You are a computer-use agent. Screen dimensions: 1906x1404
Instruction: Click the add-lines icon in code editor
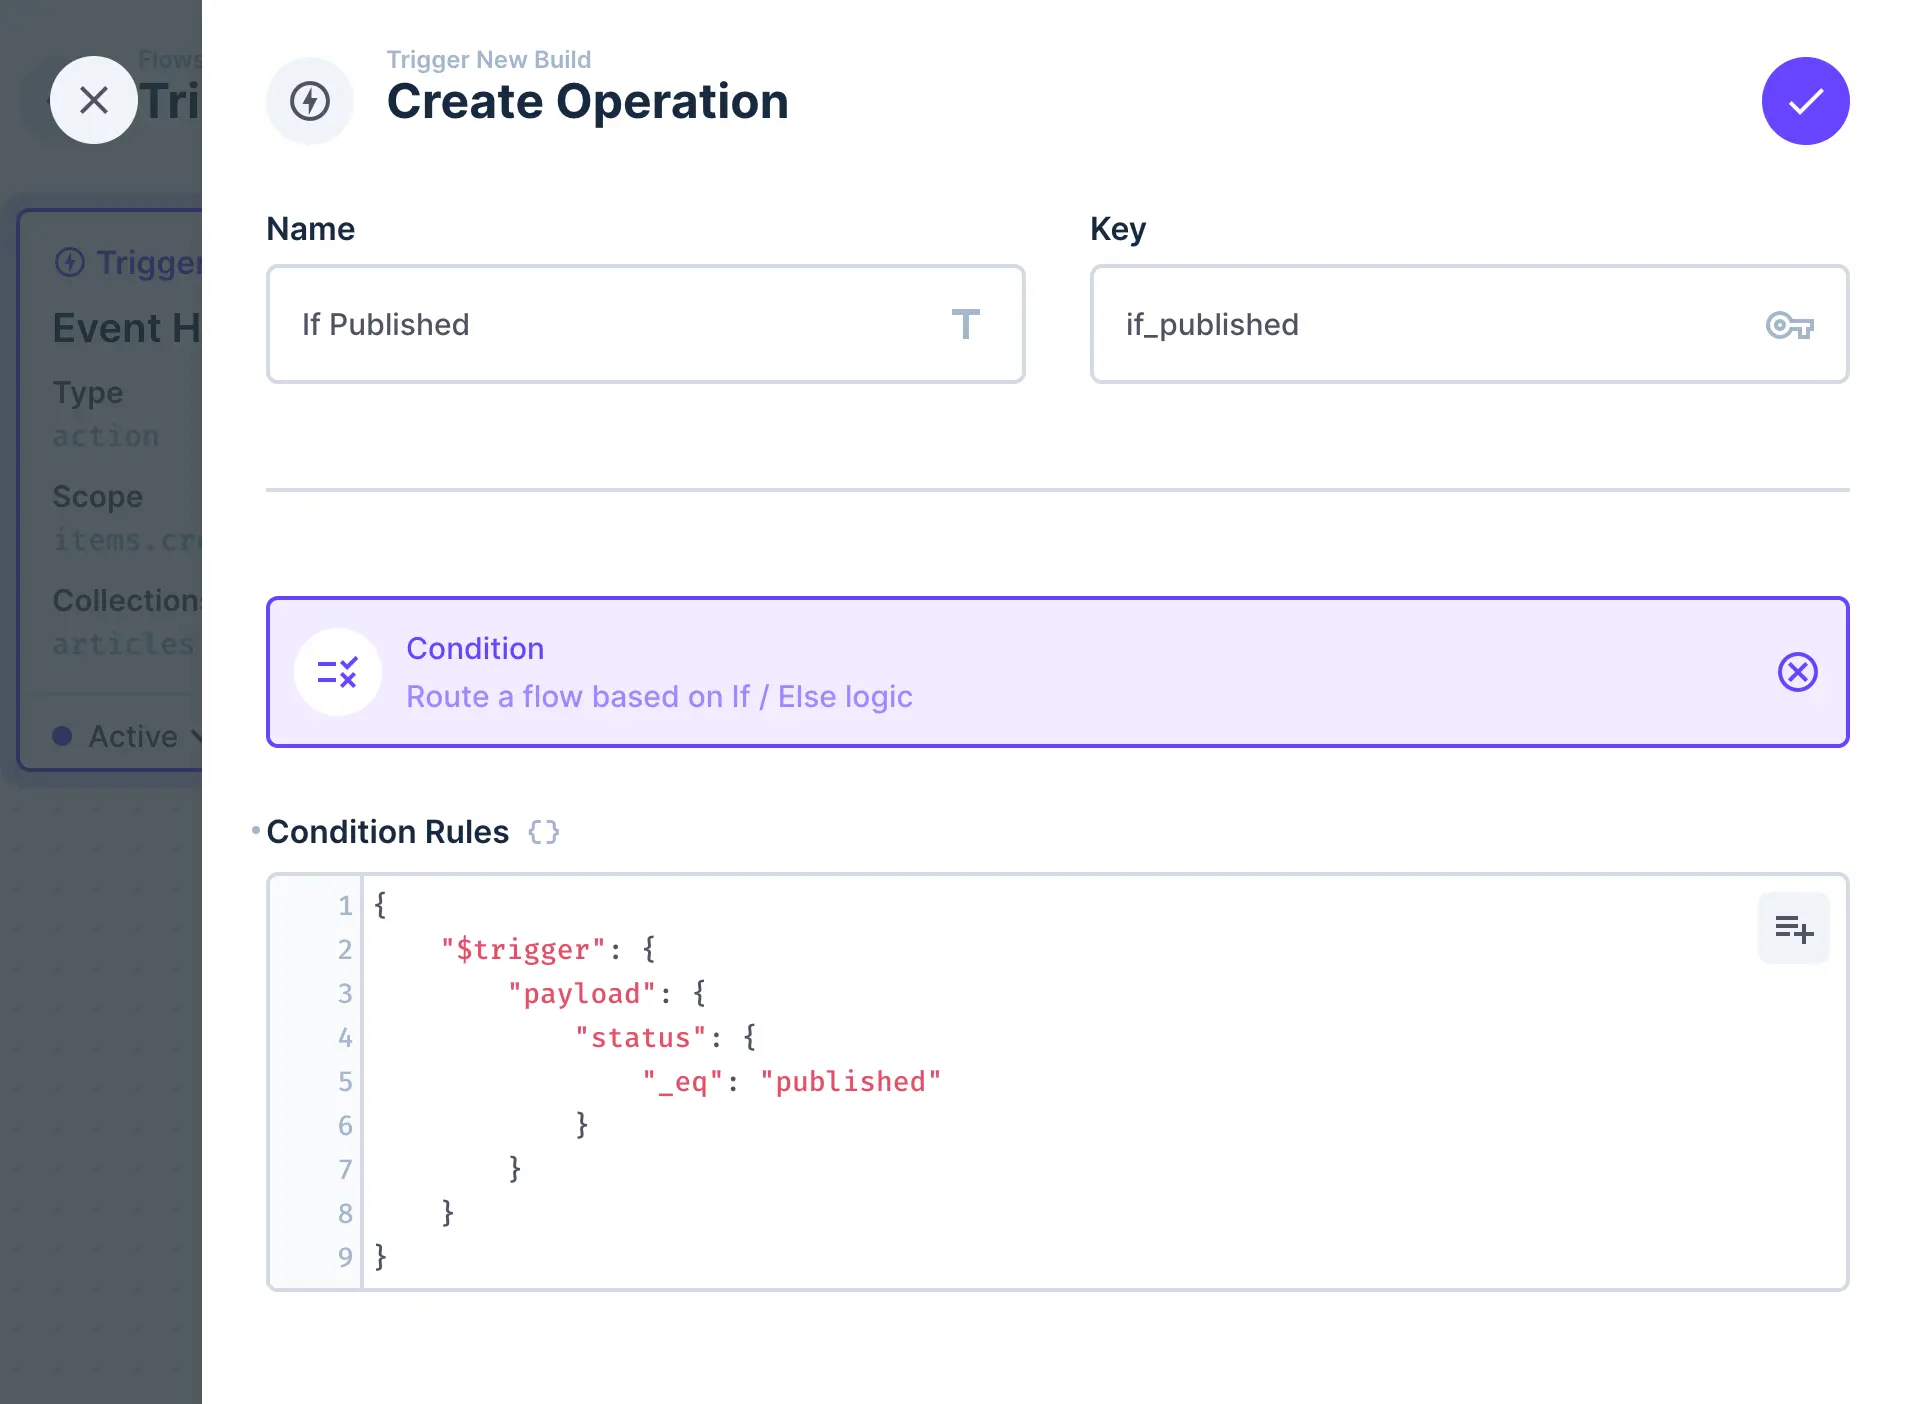1793,928
